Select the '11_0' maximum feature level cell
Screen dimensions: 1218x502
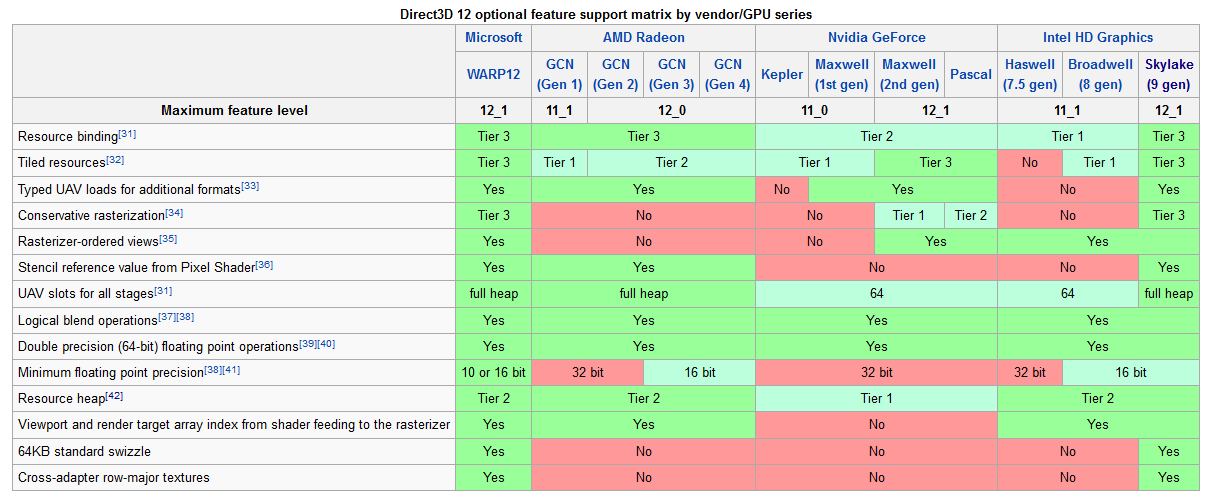(x=815, y=110)
